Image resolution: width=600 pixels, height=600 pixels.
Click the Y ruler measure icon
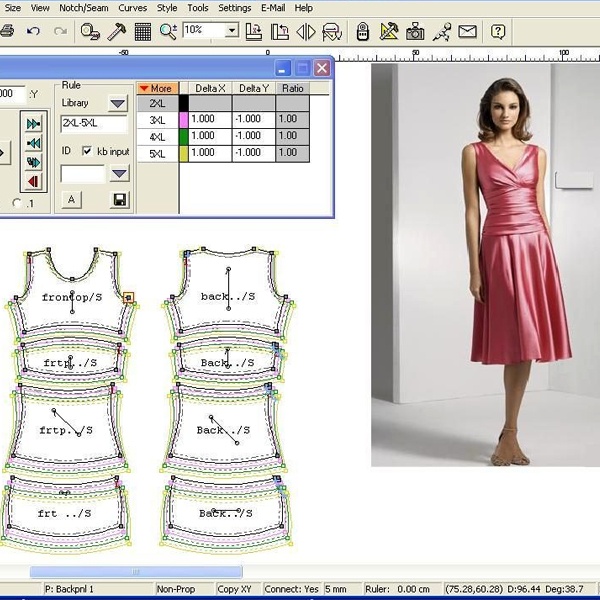[280, 31]
